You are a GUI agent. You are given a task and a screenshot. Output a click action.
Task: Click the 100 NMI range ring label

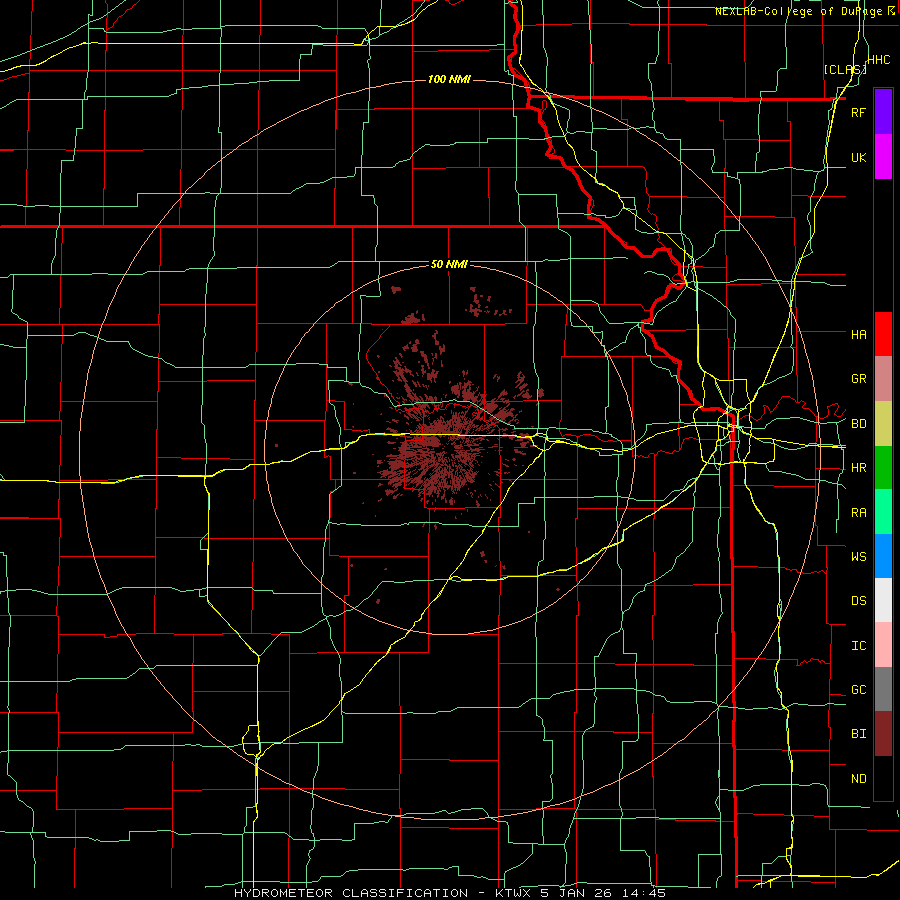point(449,79)
